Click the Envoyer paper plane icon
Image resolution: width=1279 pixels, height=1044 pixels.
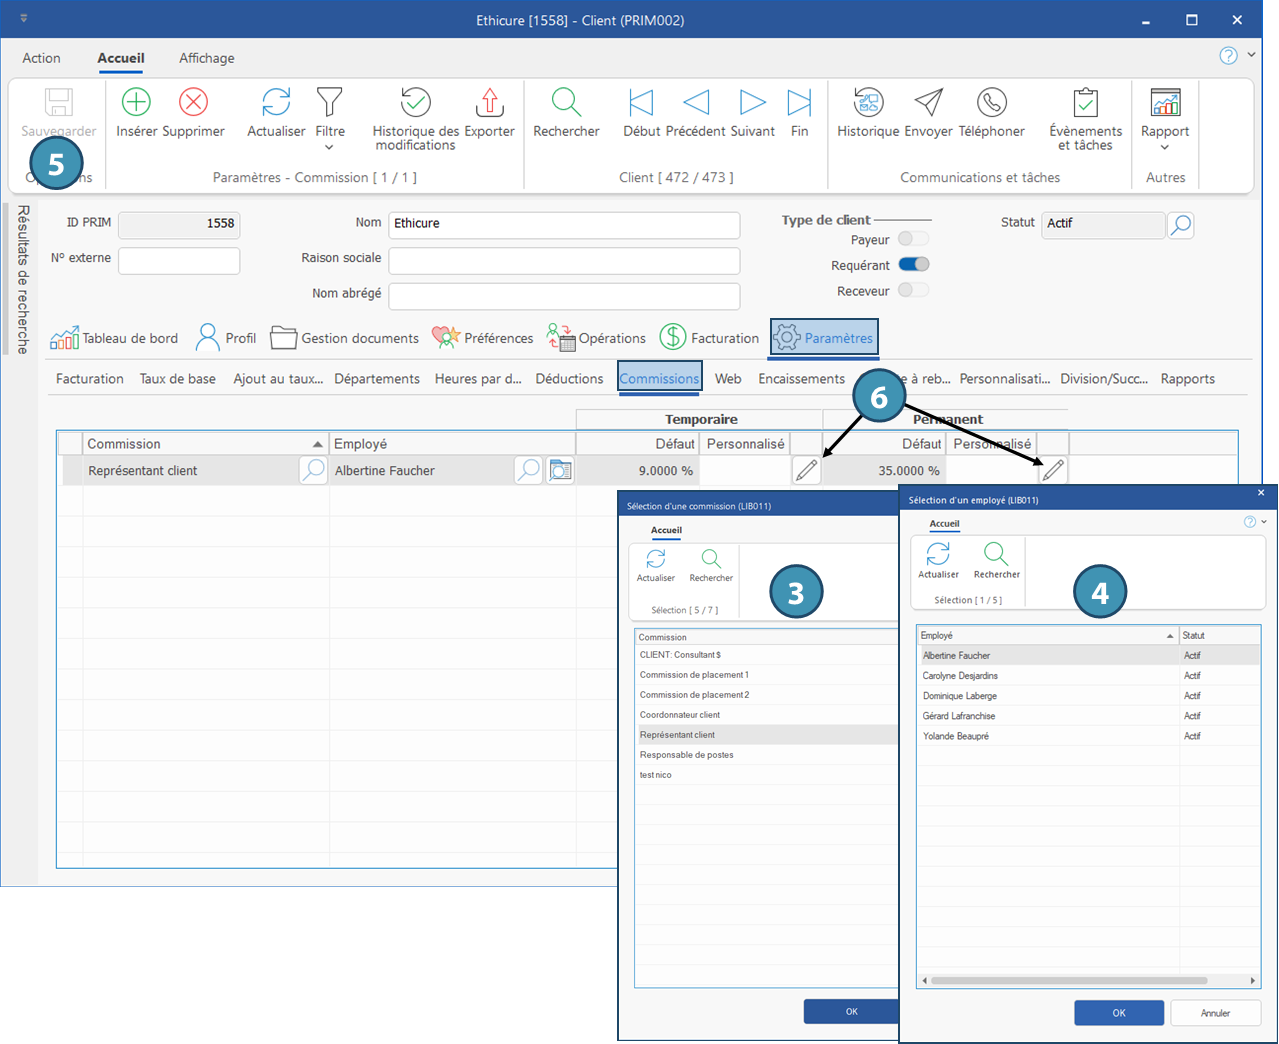tap(928, 103)
